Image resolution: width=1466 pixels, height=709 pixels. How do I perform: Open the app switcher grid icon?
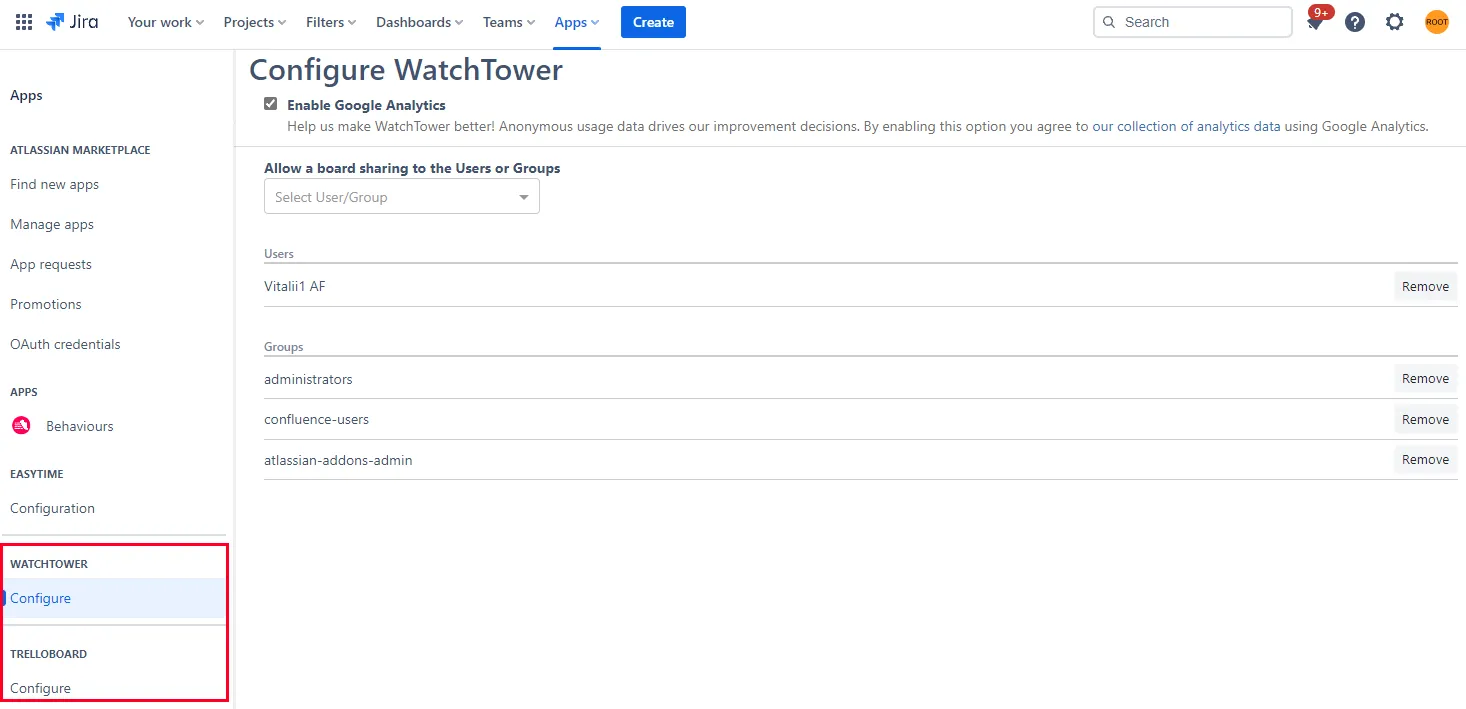tap(24, 22)
